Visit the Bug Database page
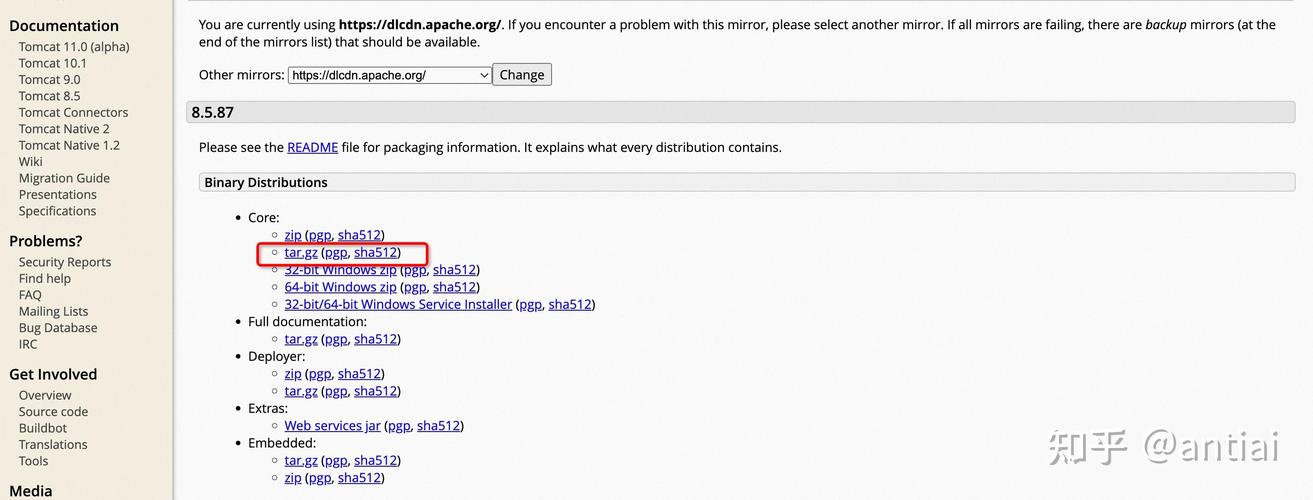1313x500 pixels. pyautogui.click(x=58, y=328)
